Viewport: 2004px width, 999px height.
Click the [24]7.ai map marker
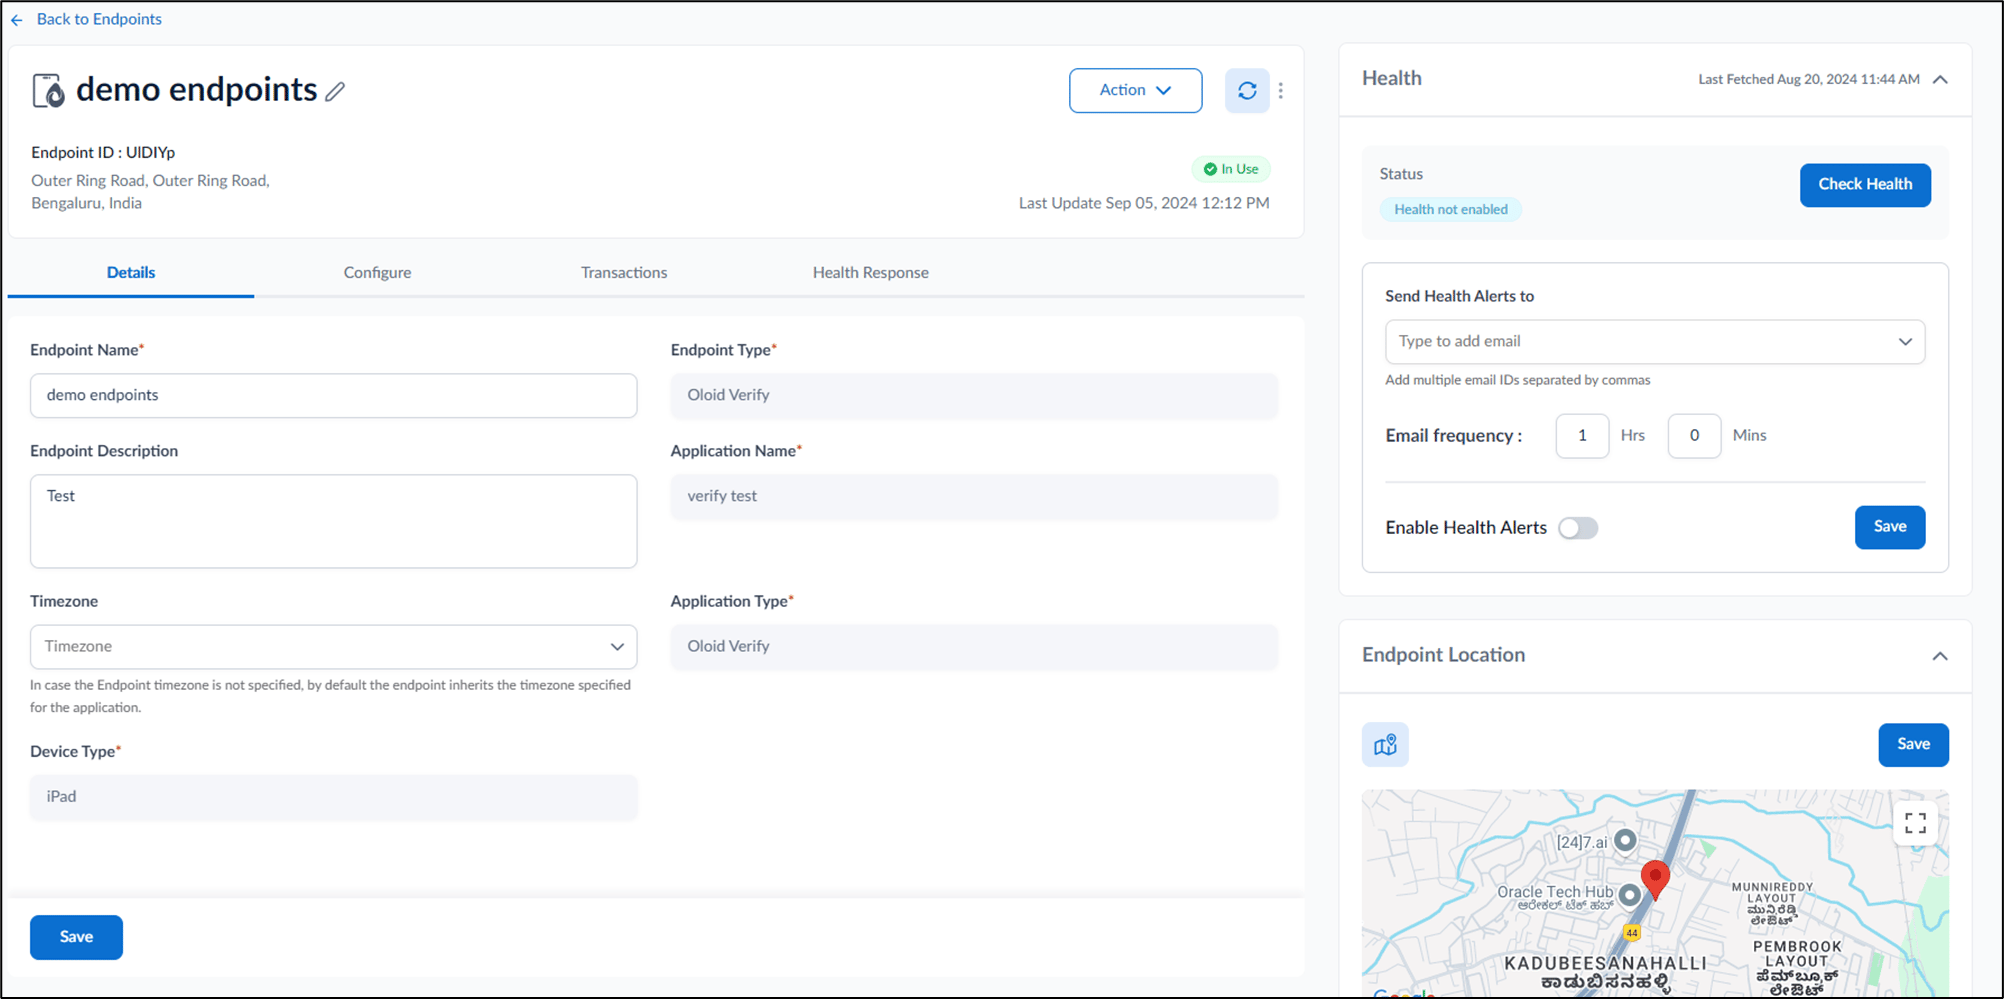coord(1626,840)
